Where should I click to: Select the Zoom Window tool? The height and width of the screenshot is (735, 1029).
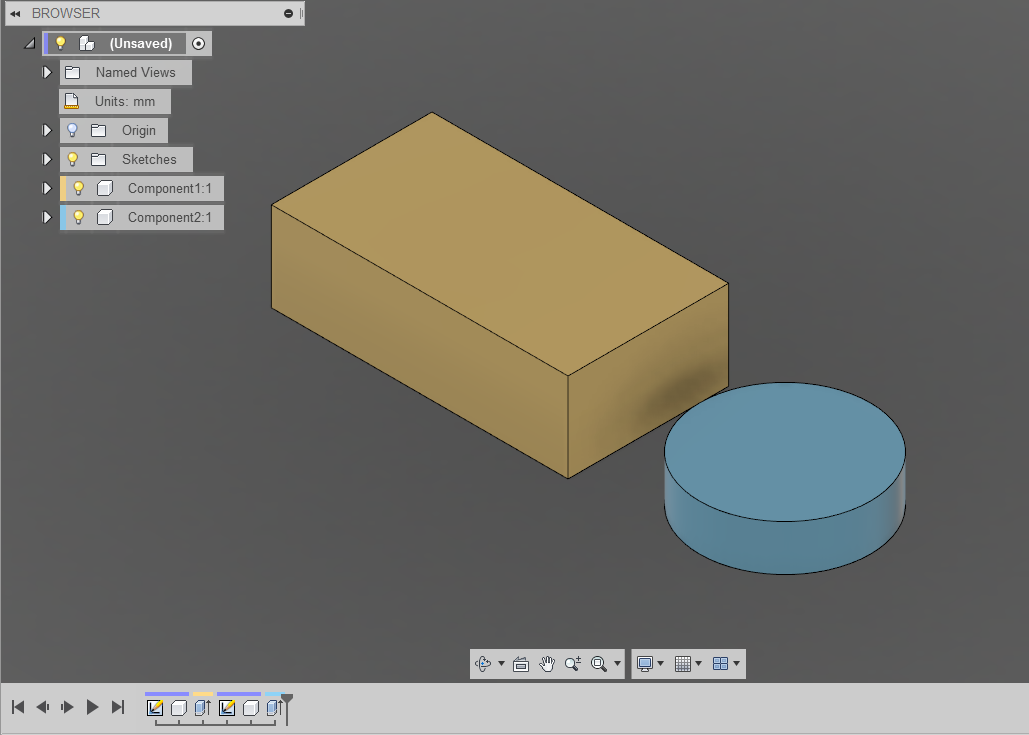599,663
